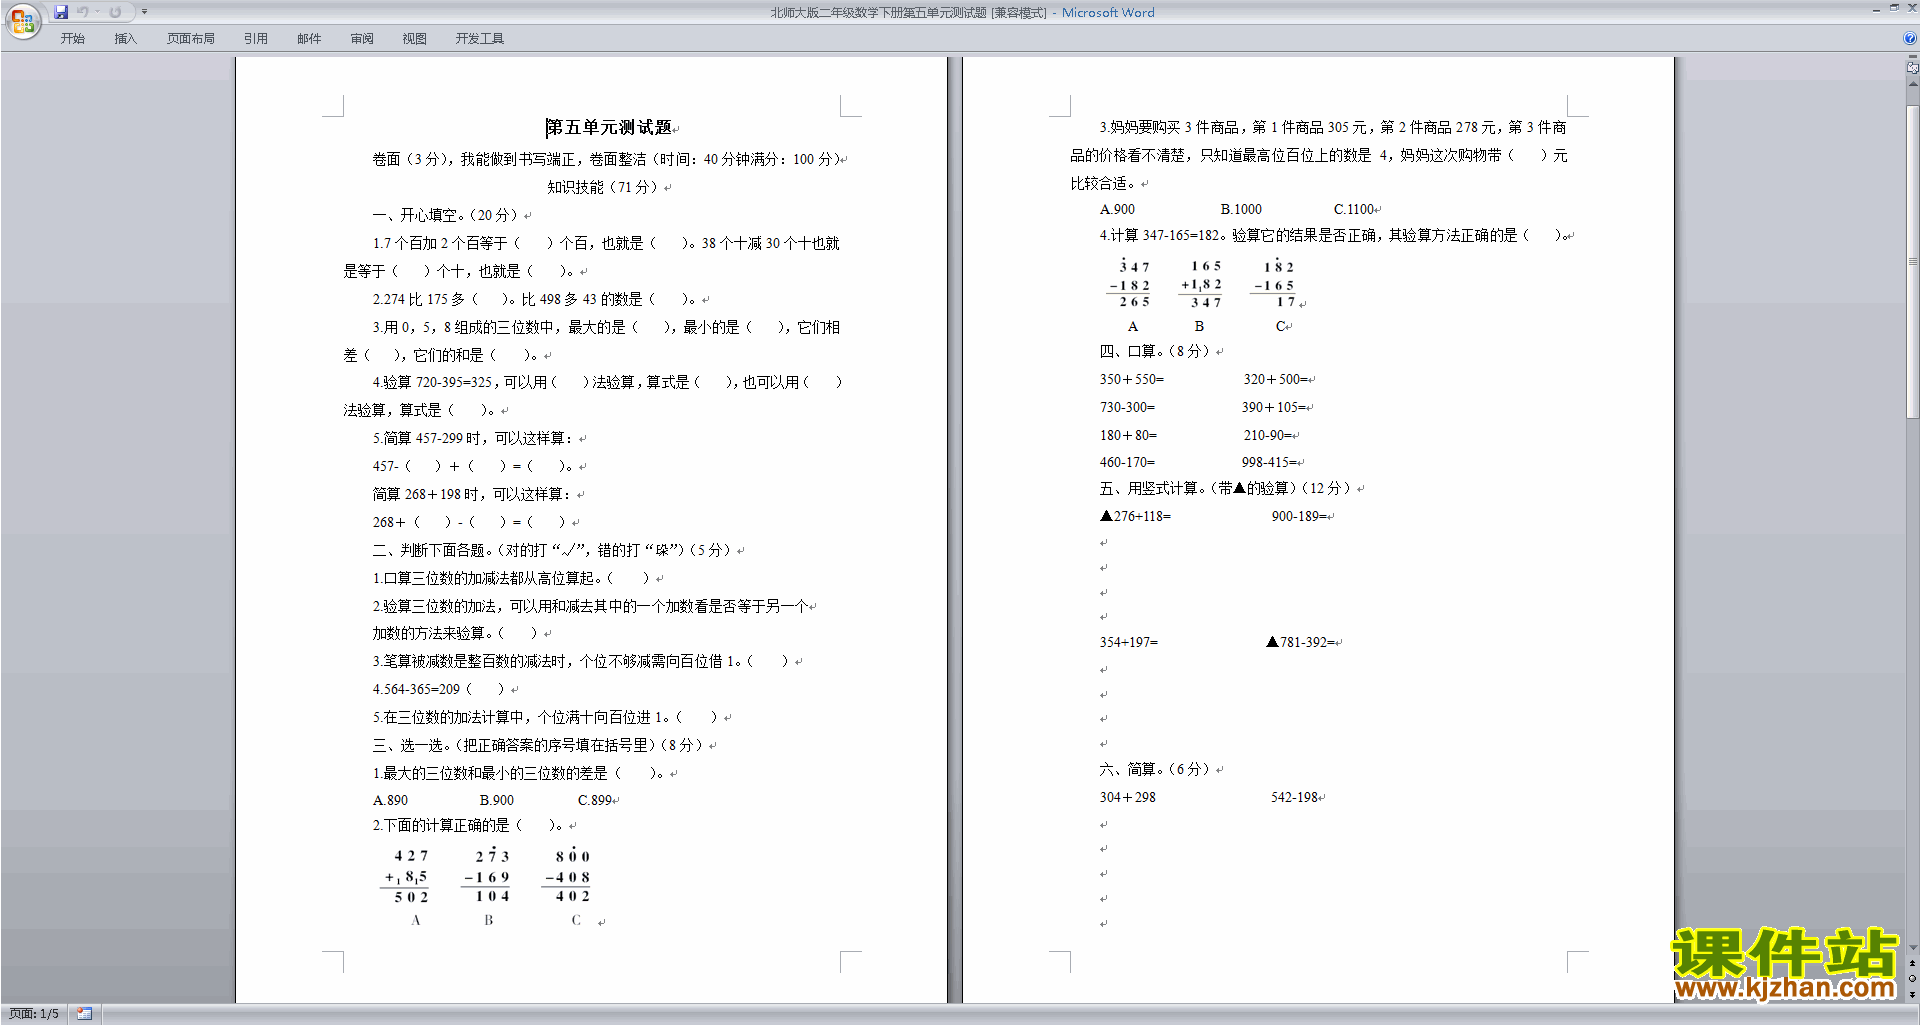This screenshot has width=1920, height=1025.
Task: Click the vertical scrollbar up arrow
Action: pyautogui.click(x=1912, y=84)
